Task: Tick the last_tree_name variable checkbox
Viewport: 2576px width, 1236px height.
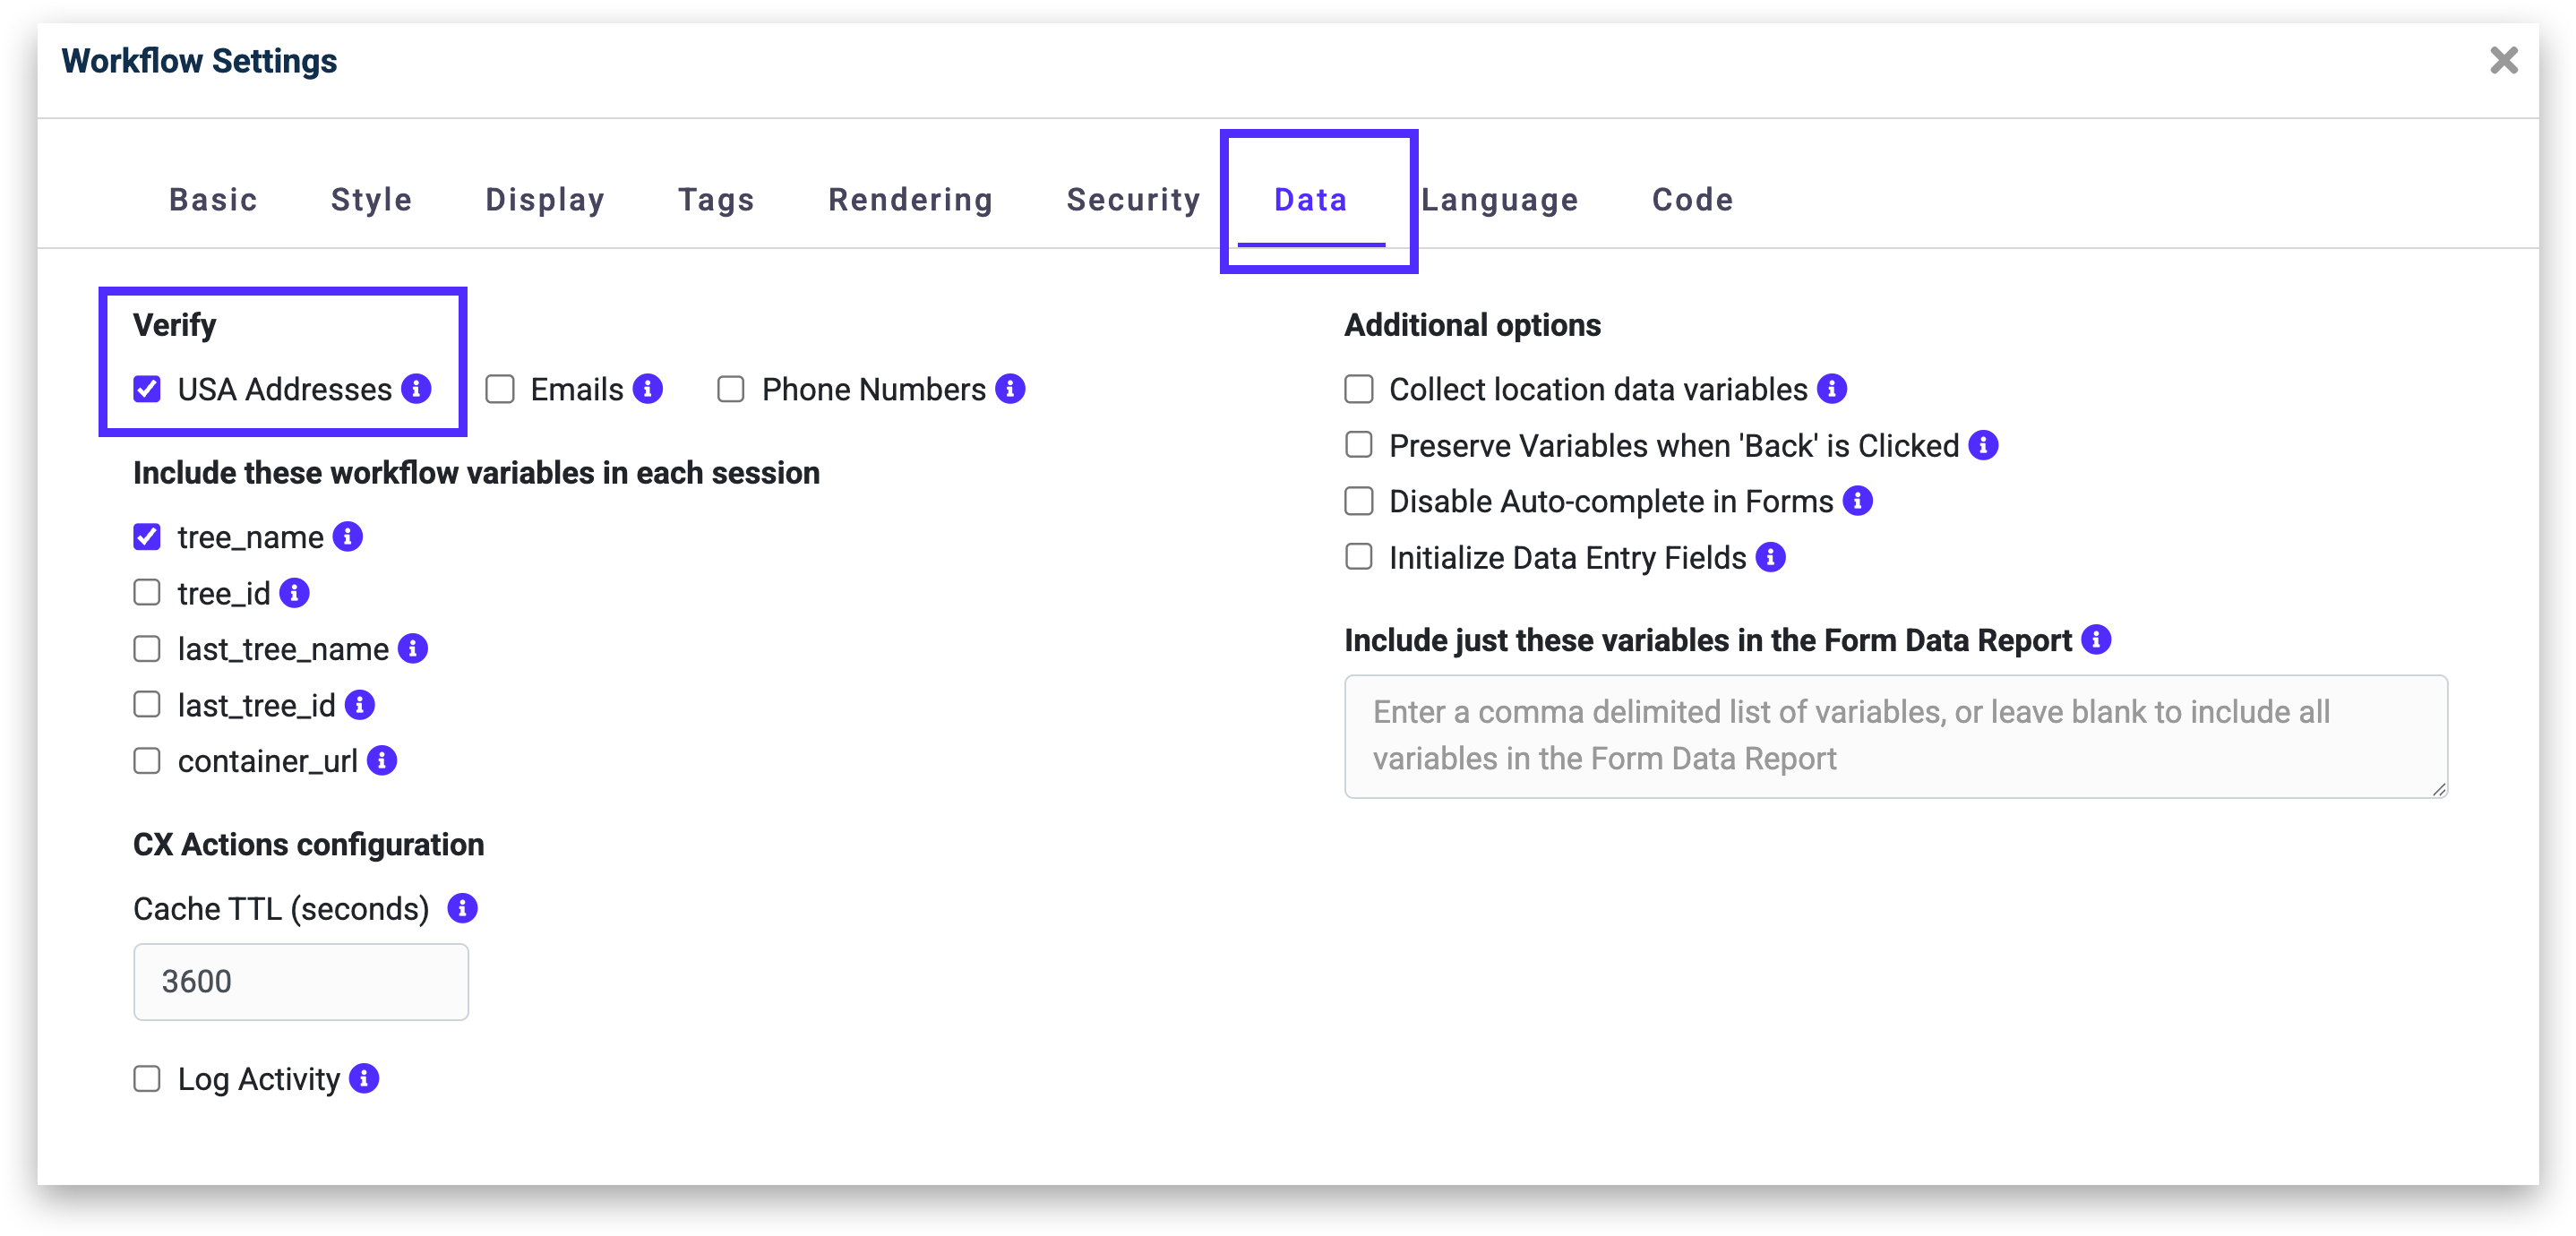Action: tap(147, 649)
